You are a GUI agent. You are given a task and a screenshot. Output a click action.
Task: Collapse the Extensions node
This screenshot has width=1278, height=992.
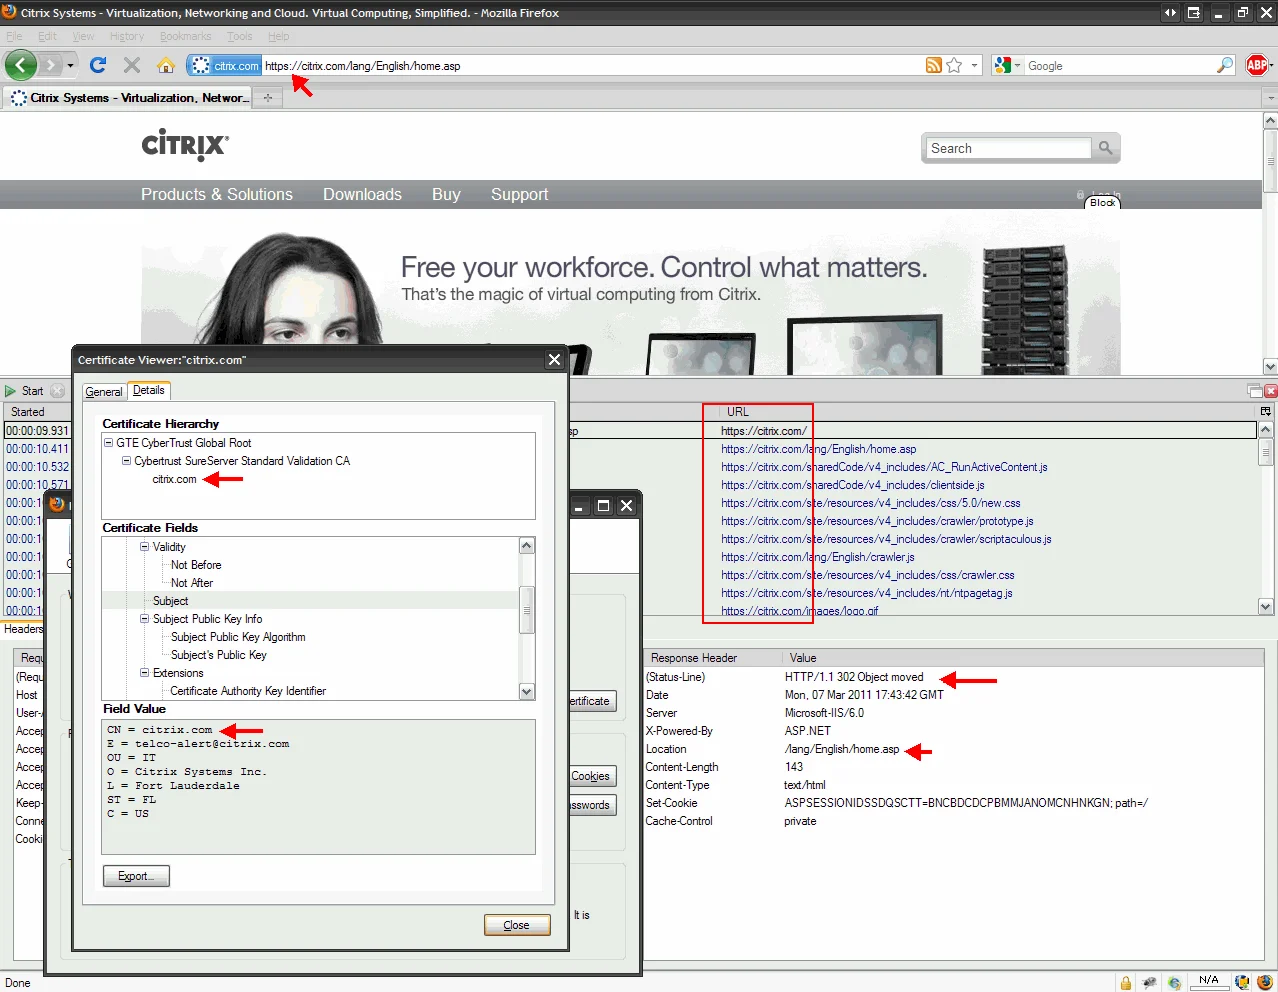[144, 673]
